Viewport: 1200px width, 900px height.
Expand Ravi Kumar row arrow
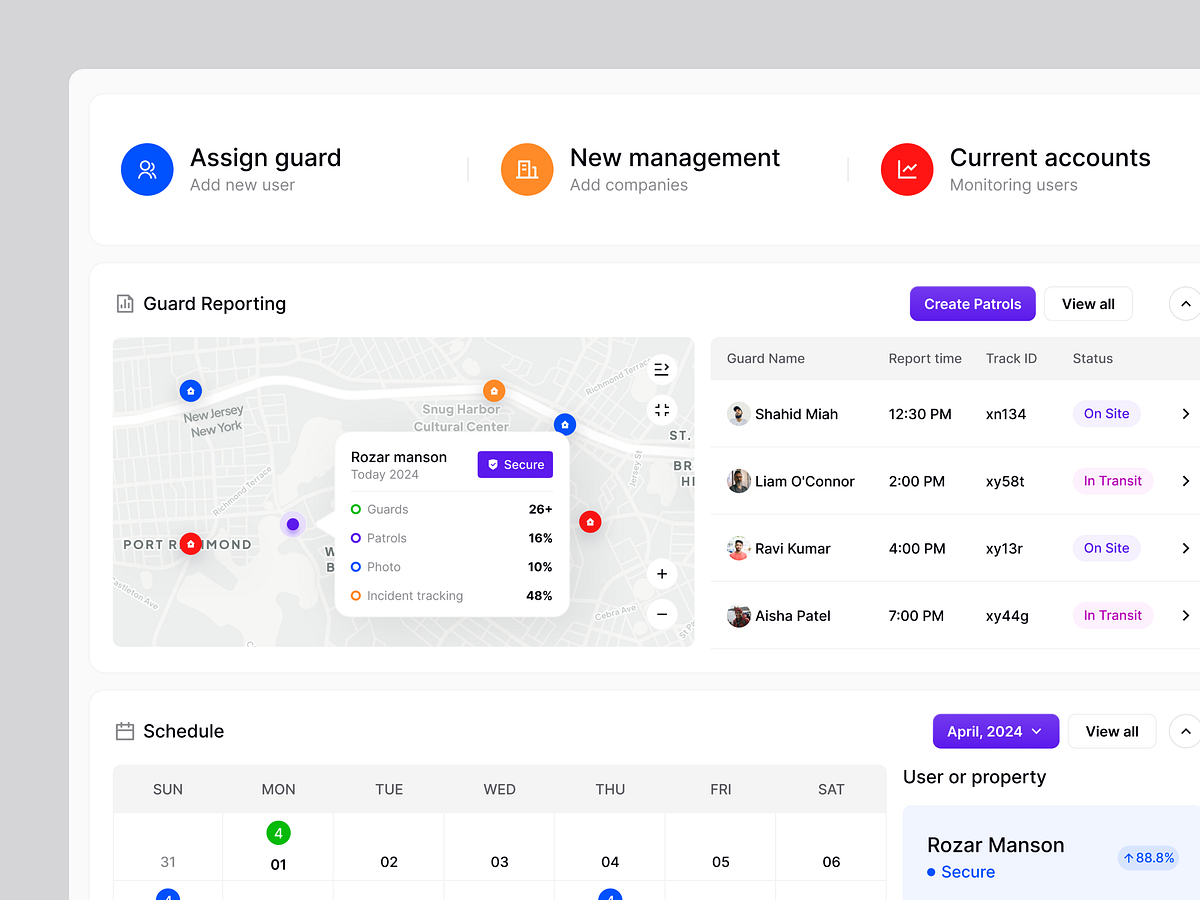1185,548
